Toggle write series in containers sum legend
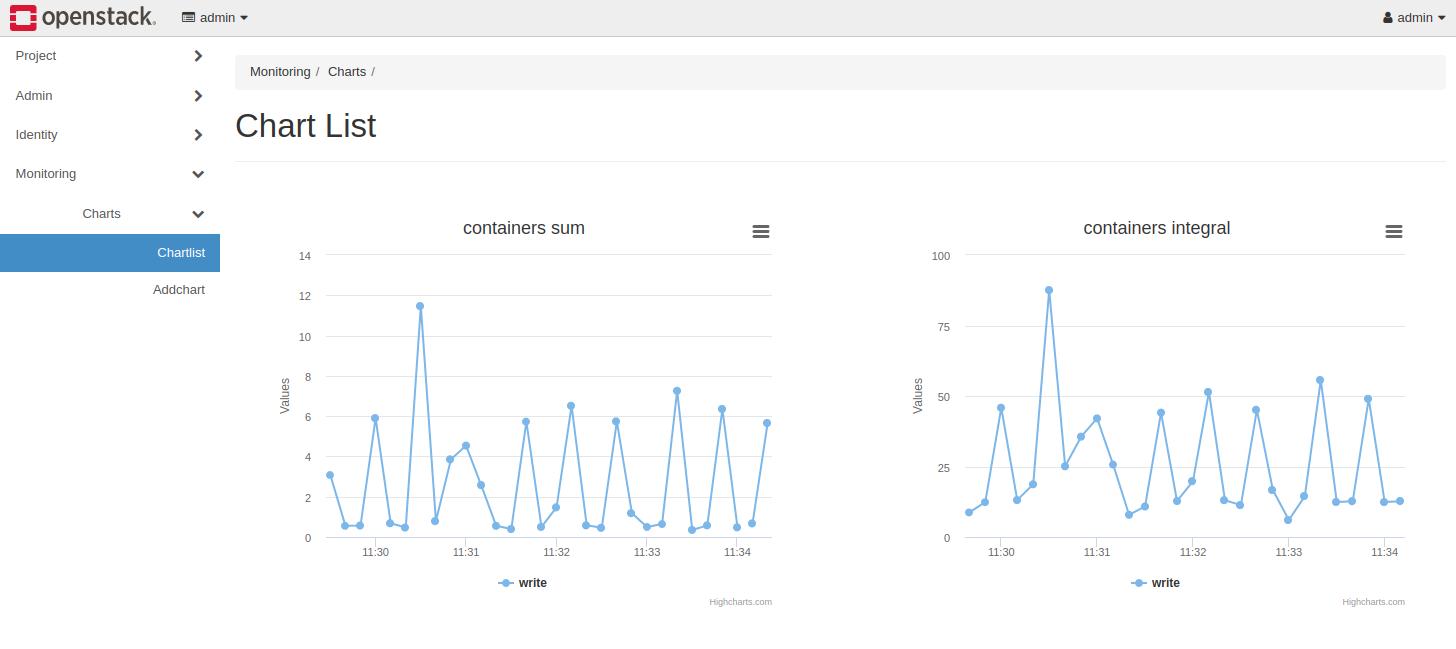1456x649 pixels. pyautogui.click(x=523, y=583)
